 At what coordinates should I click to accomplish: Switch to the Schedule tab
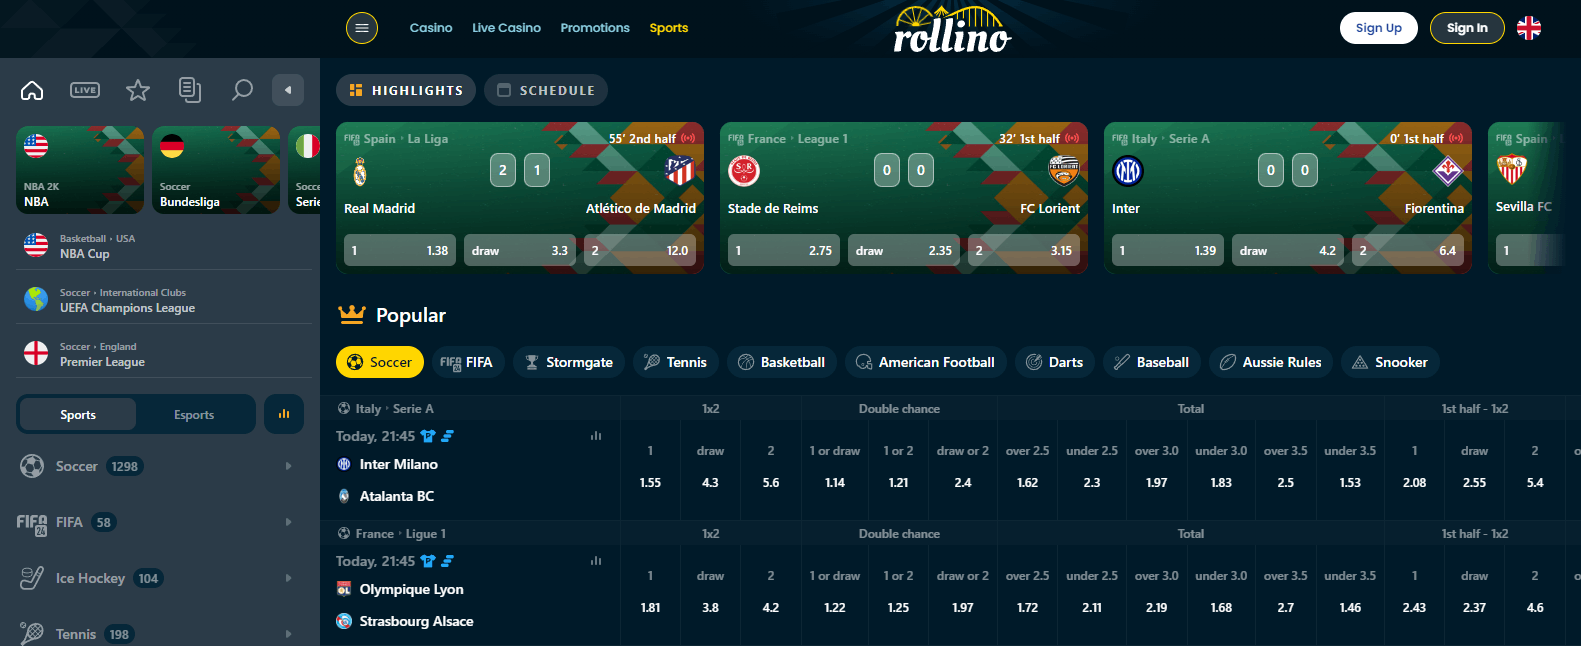[x=546, y=90]
